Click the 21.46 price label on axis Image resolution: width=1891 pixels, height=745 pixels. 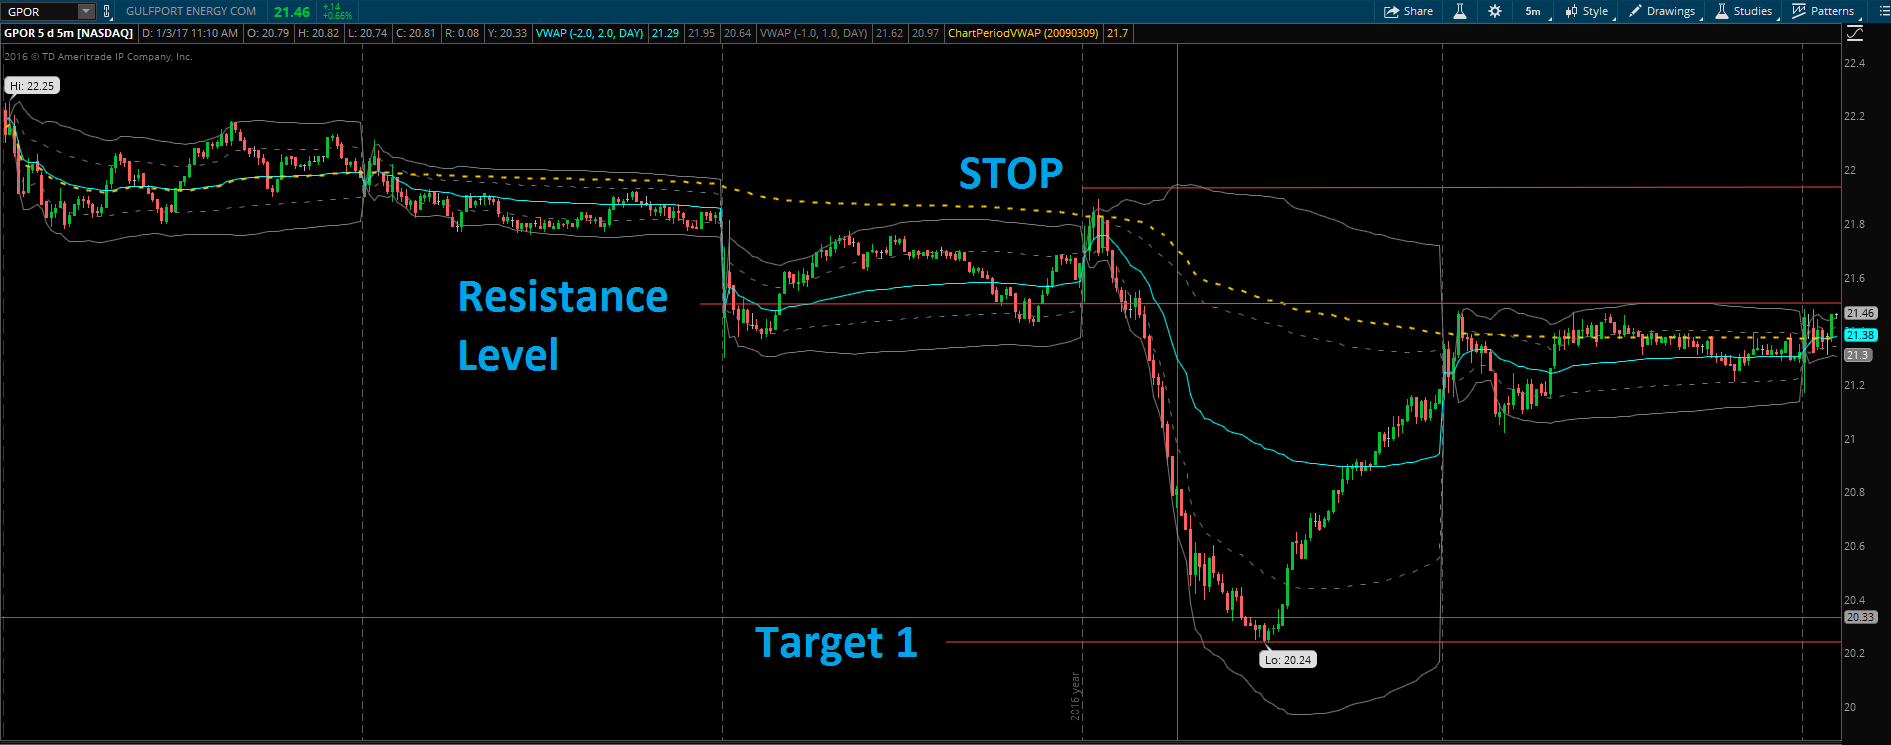coord(1860,314)
